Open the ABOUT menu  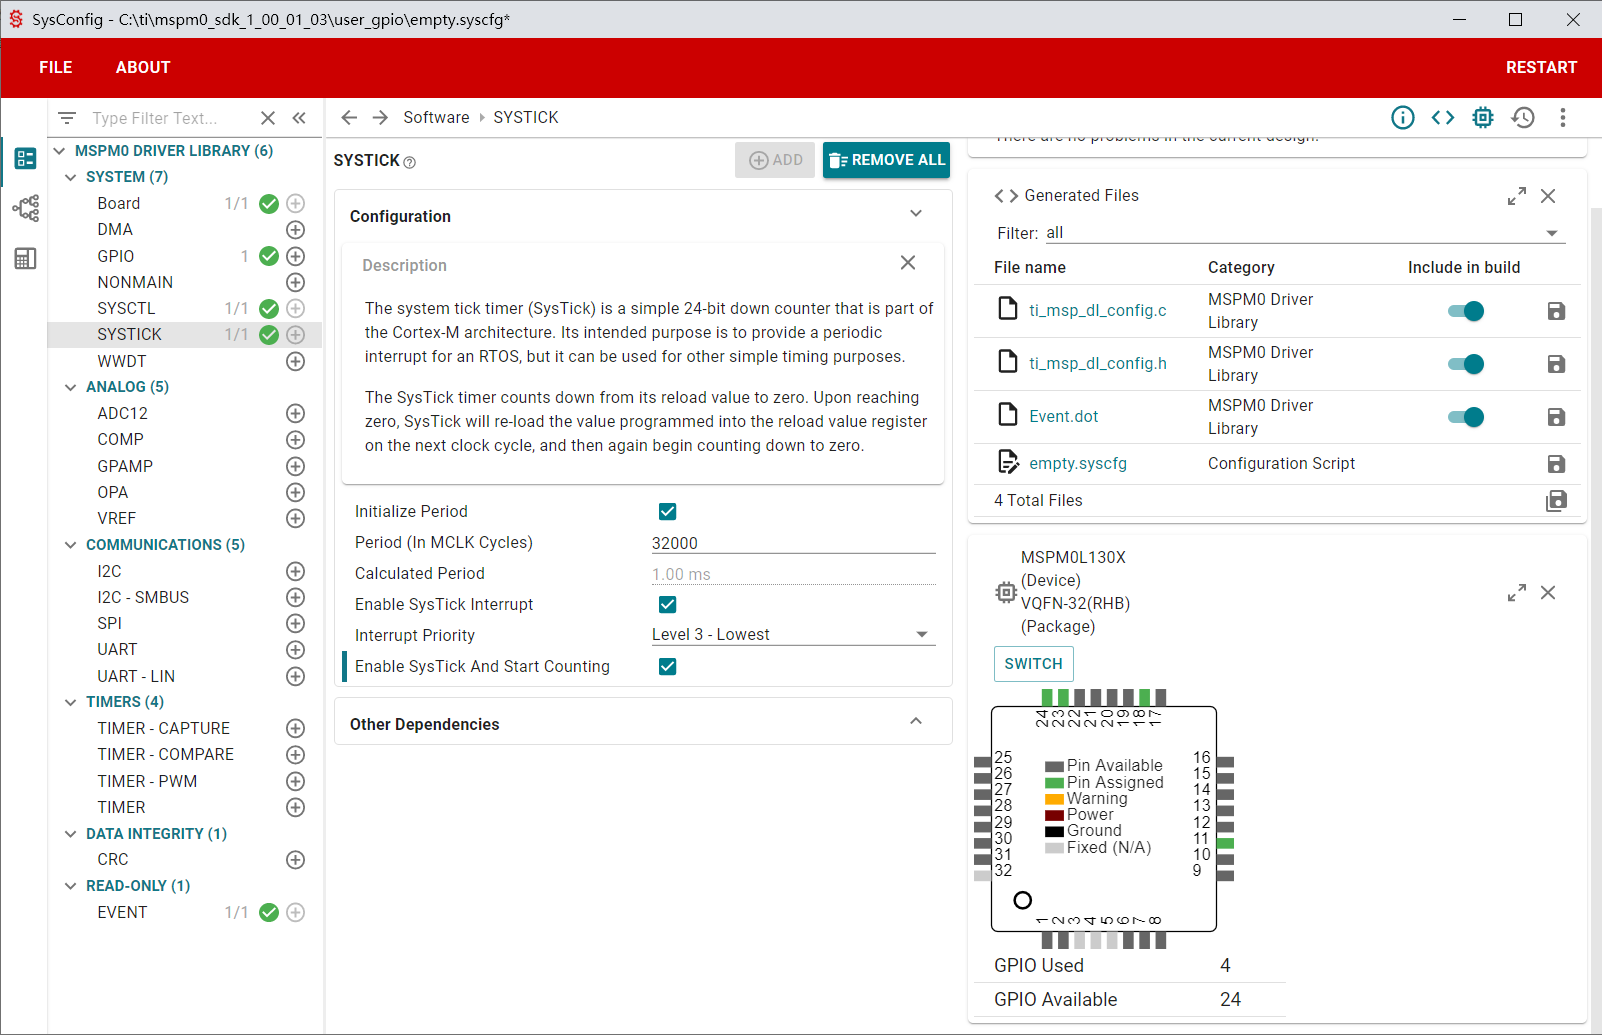[143, 68]
